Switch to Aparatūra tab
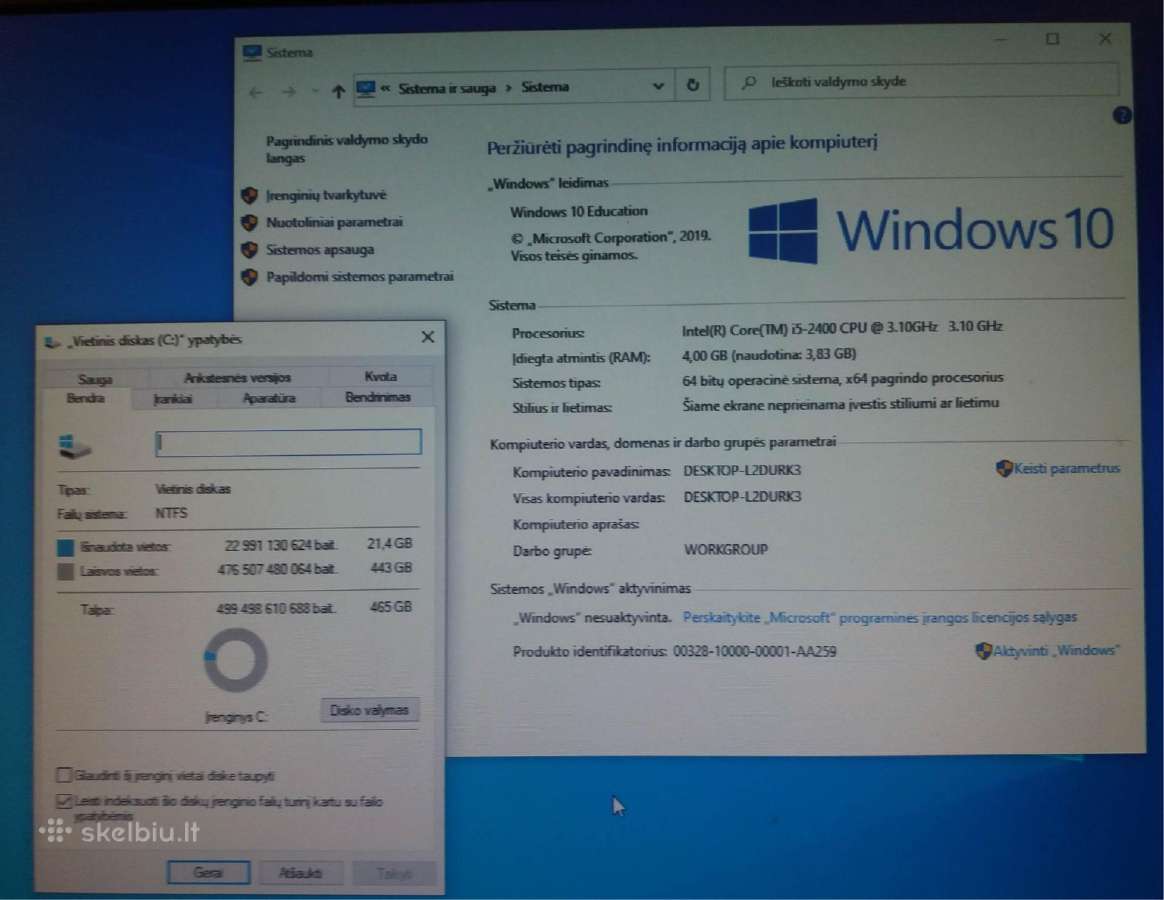The width and height of the screenshot is (1164, 900). click(x=269, y=398)
